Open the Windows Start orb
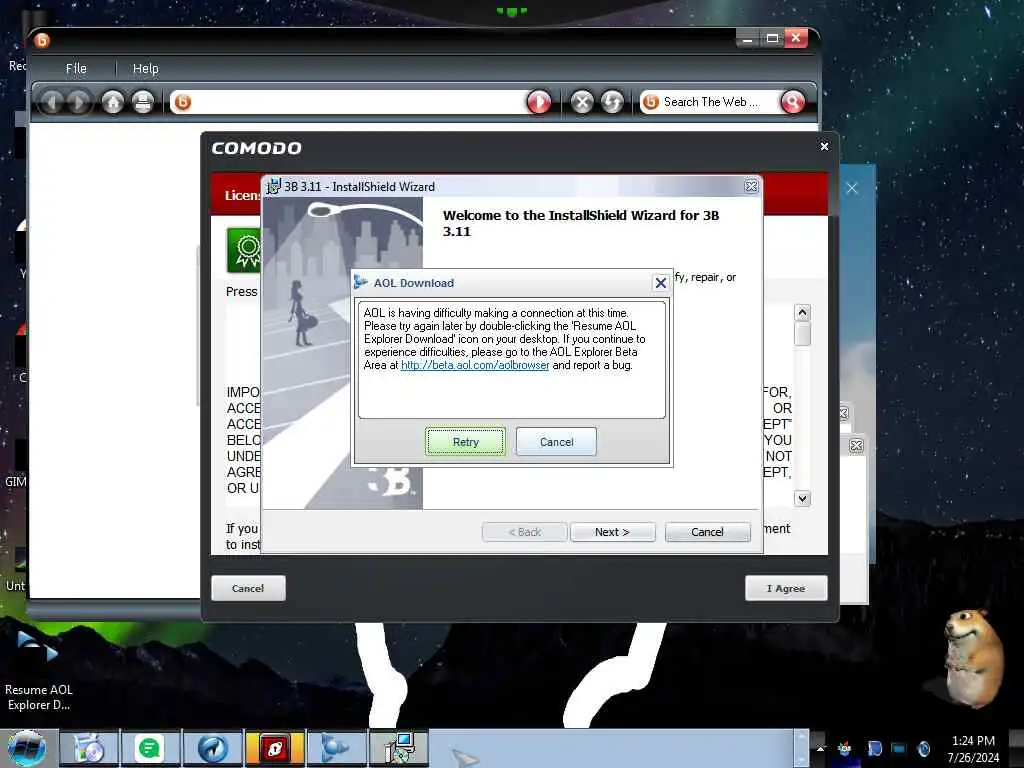The height and width of the screenshot is (768, 1024). pos(27,748)
